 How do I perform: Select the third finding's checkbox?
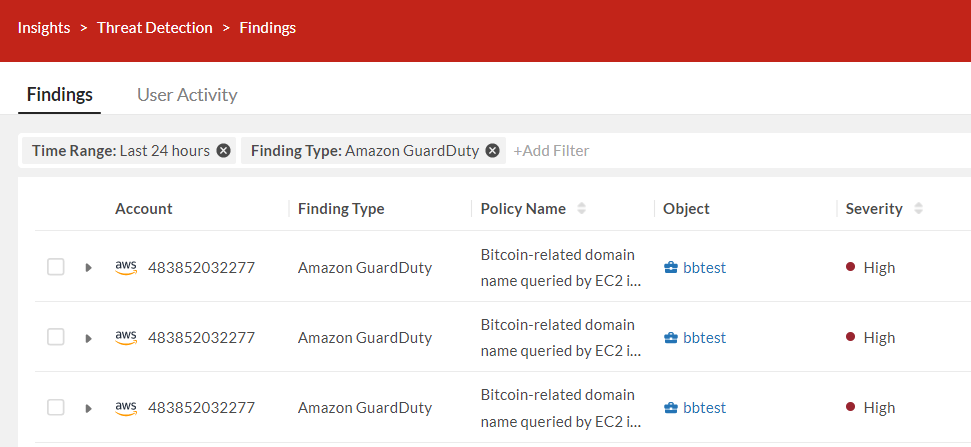(56, 407)
